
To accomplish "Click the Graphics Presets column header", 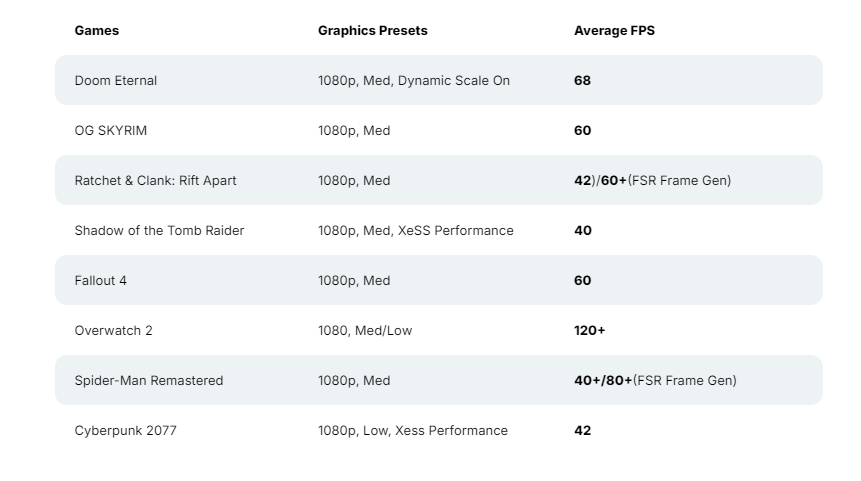I will pyautogui.click(x=372, y=30).
